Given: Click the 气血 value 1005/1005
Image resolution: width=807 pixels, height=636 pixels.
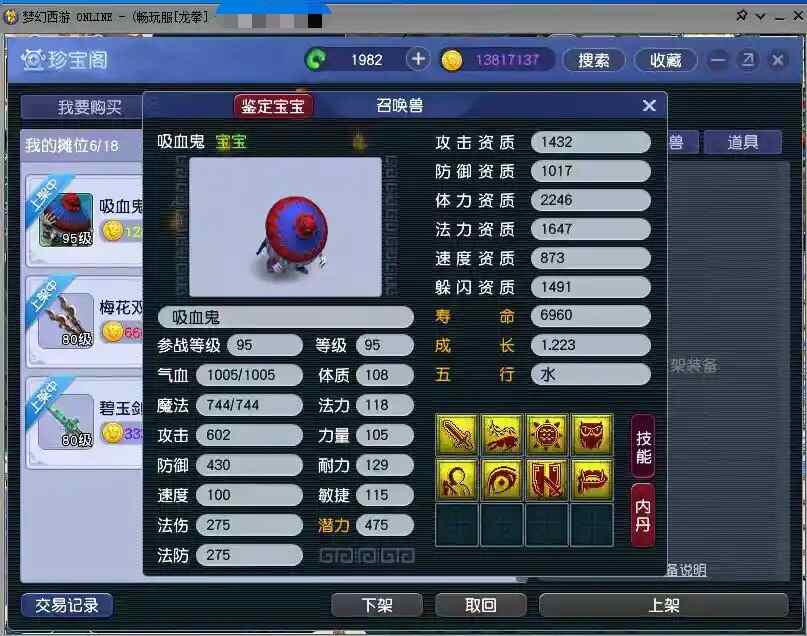Looking at the screenshot, I should (250, 375).
